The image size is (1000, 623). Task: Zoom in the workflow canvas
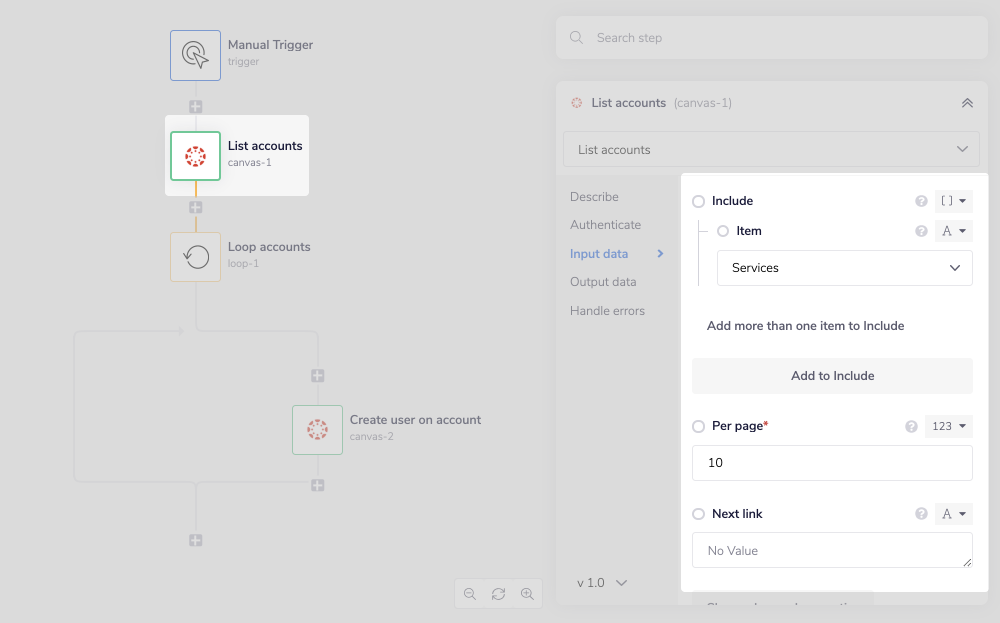527,594
